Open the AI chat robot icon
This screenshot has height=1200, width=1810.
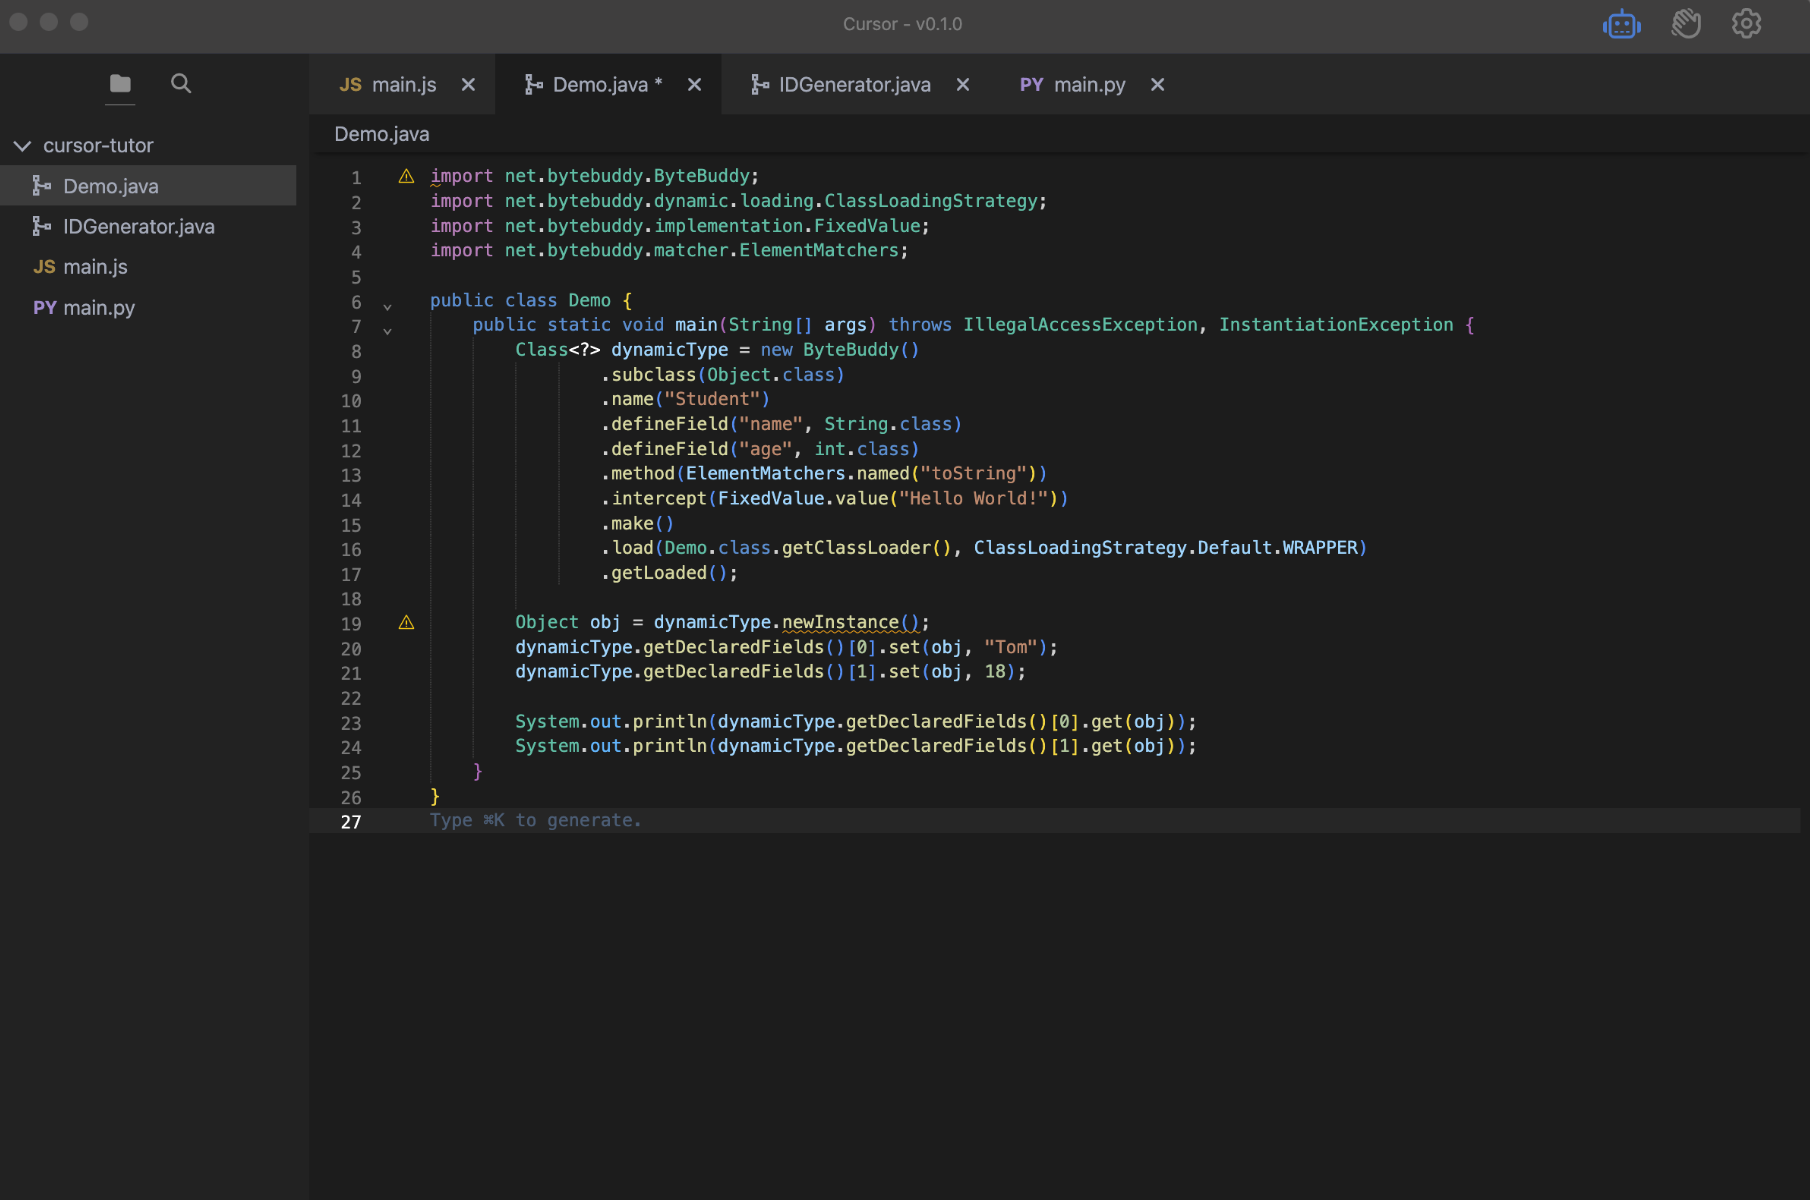point(1621,24)
